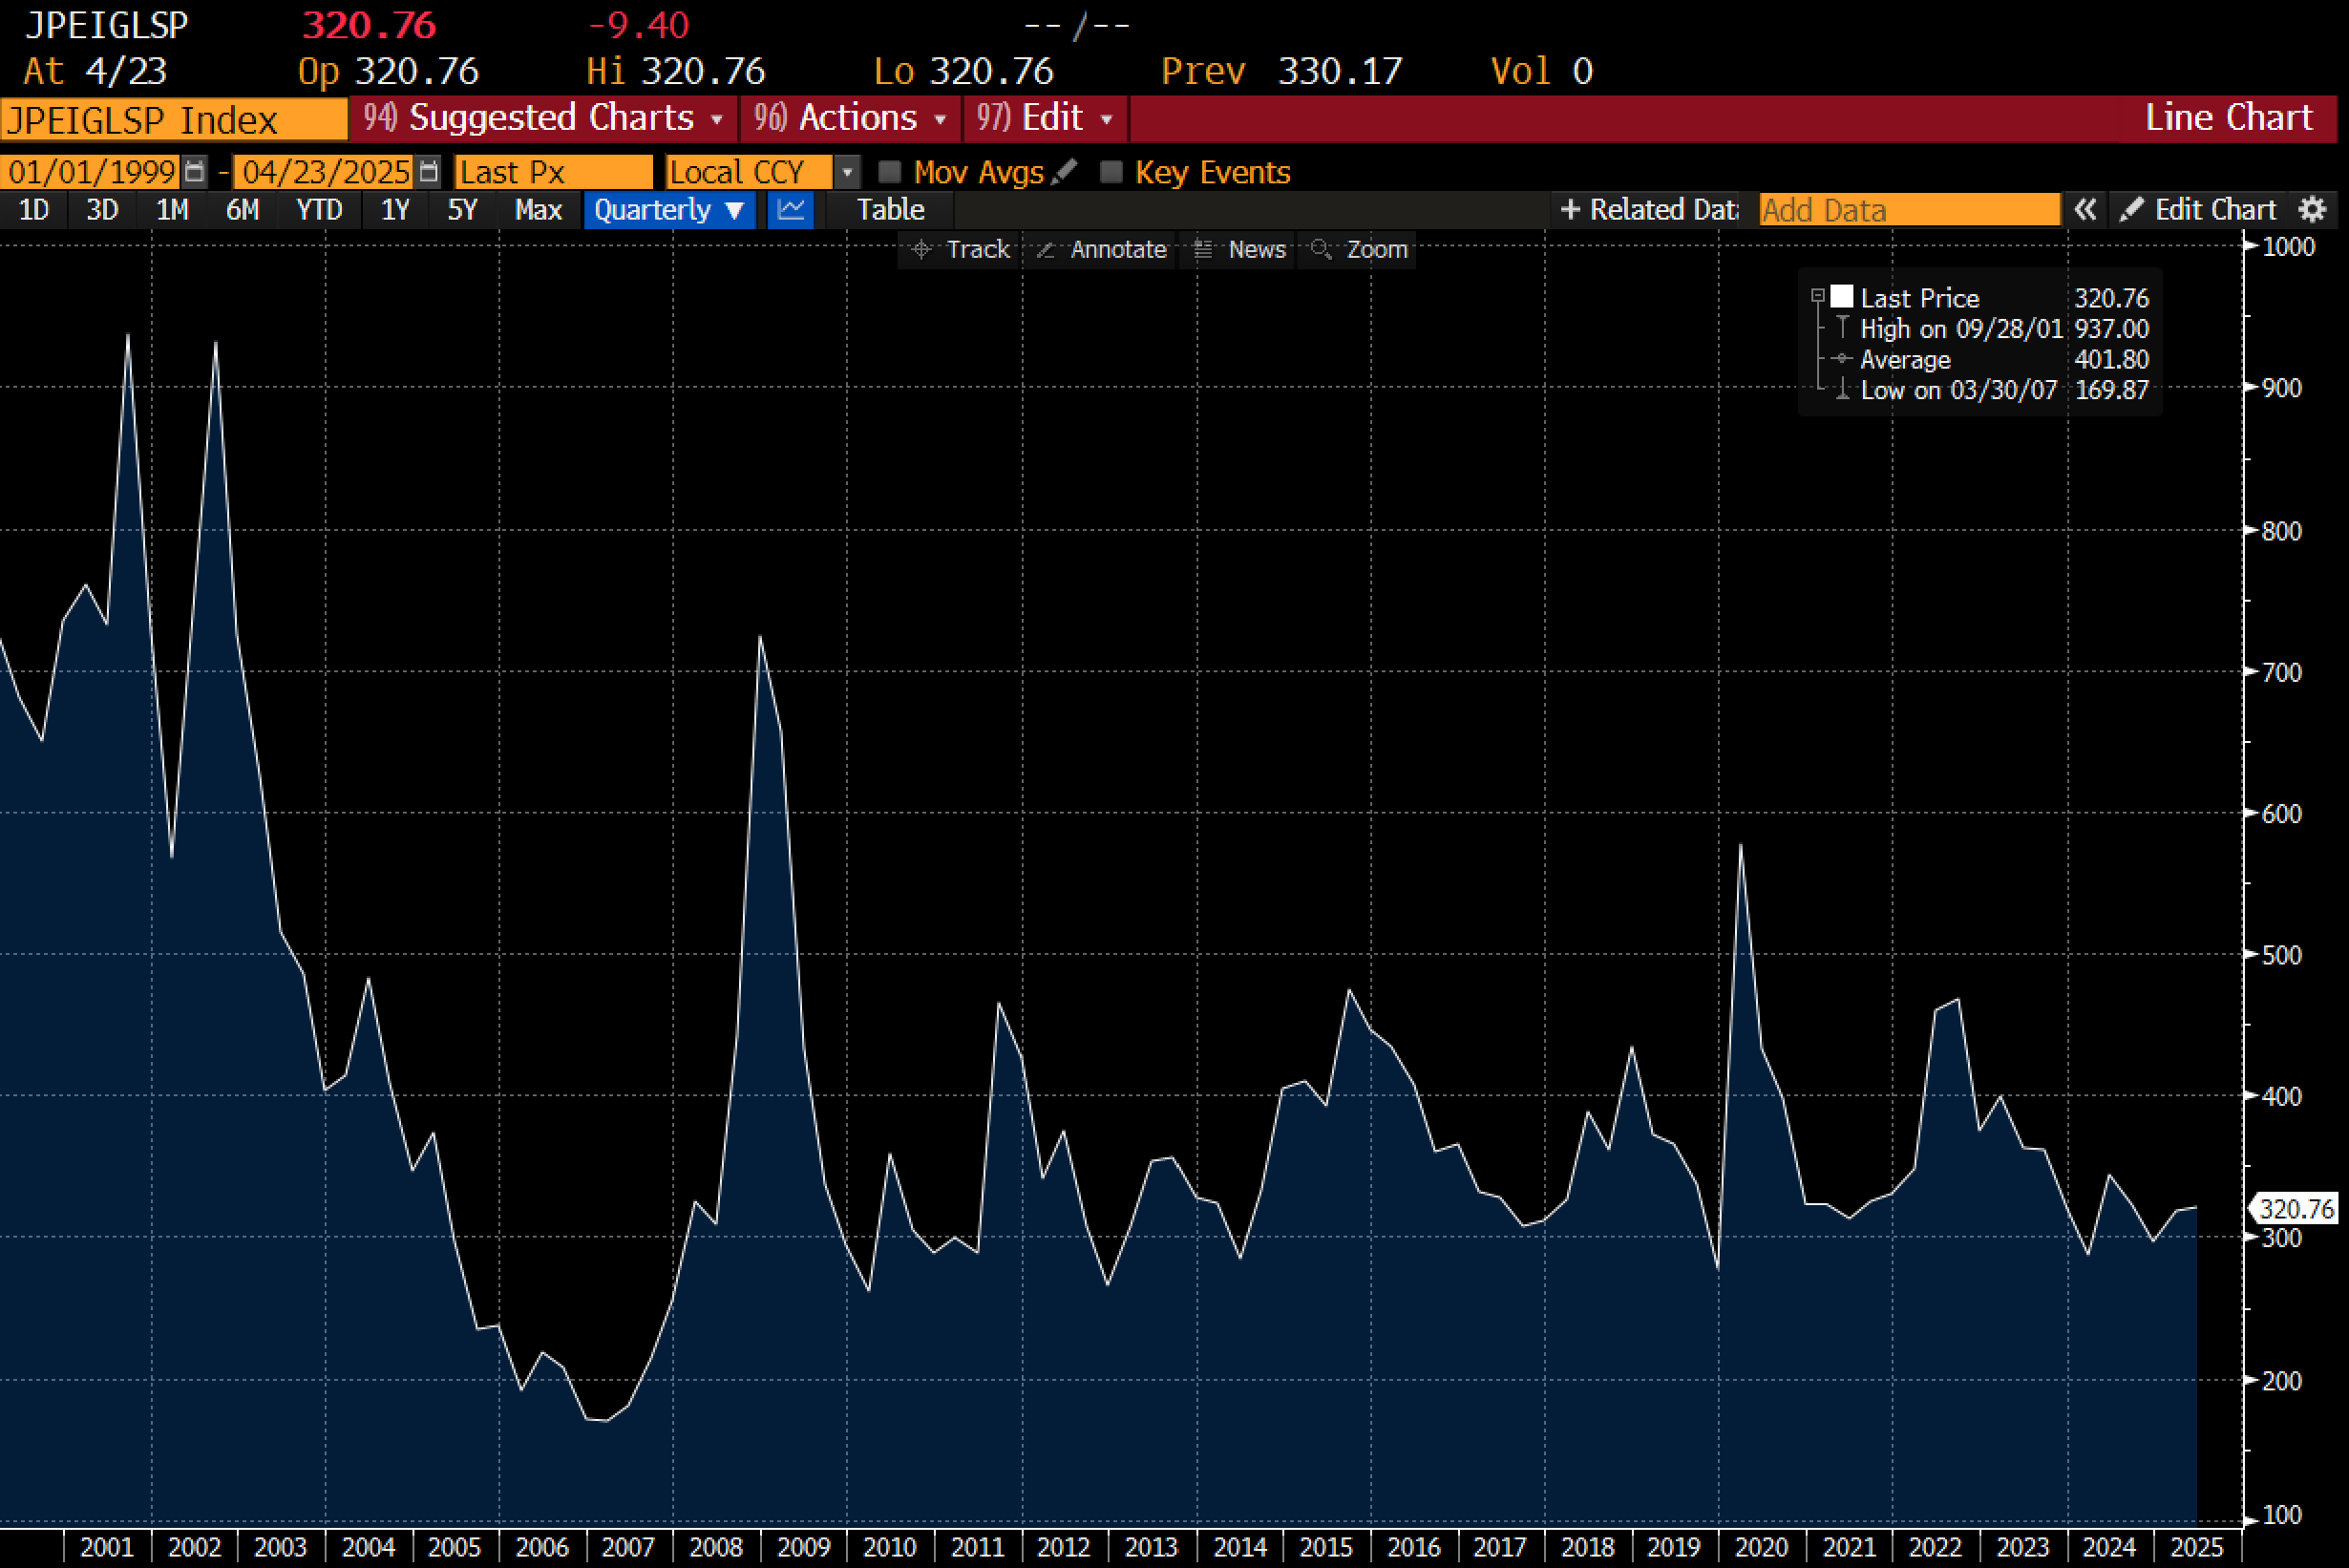Enable the Key Events checkbox

[1111, 172]
